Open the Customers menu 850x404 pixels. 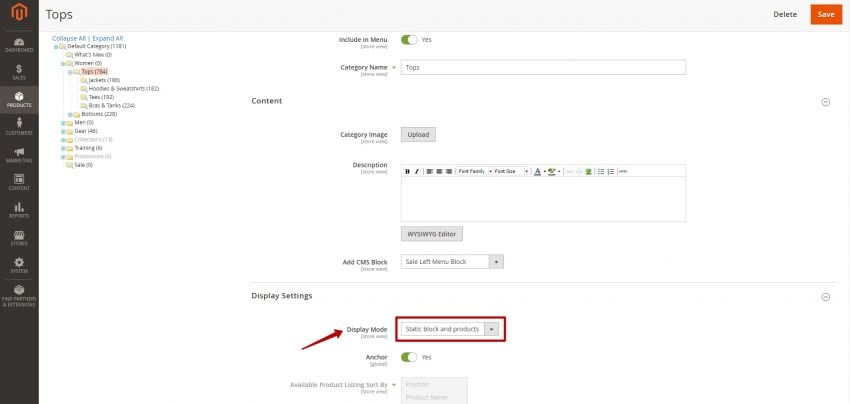(19, 127)
